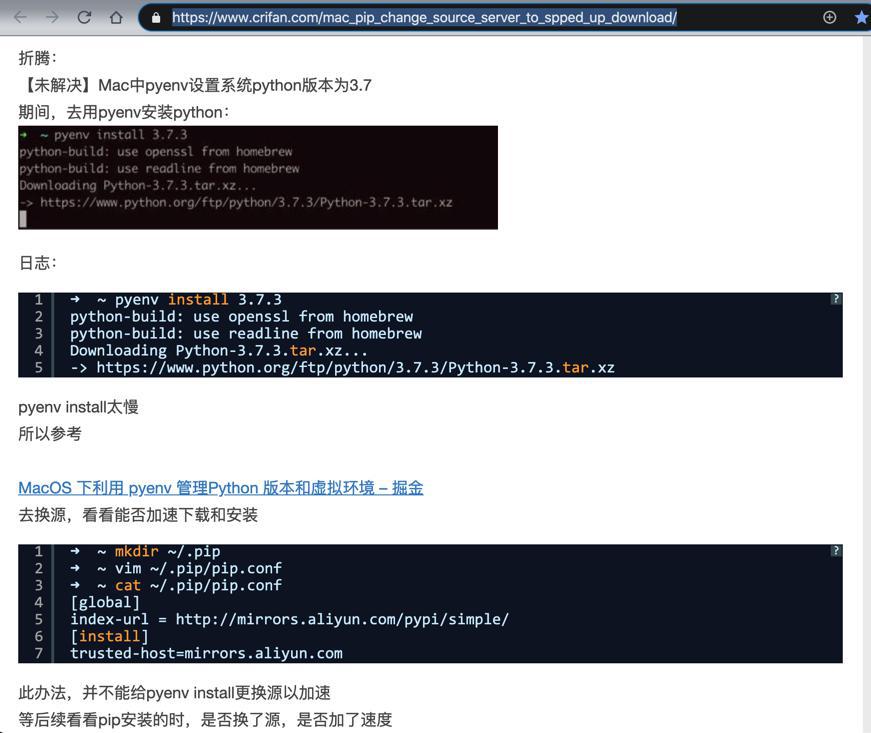
Task: Open the browser home page icon
Action: 116,17
